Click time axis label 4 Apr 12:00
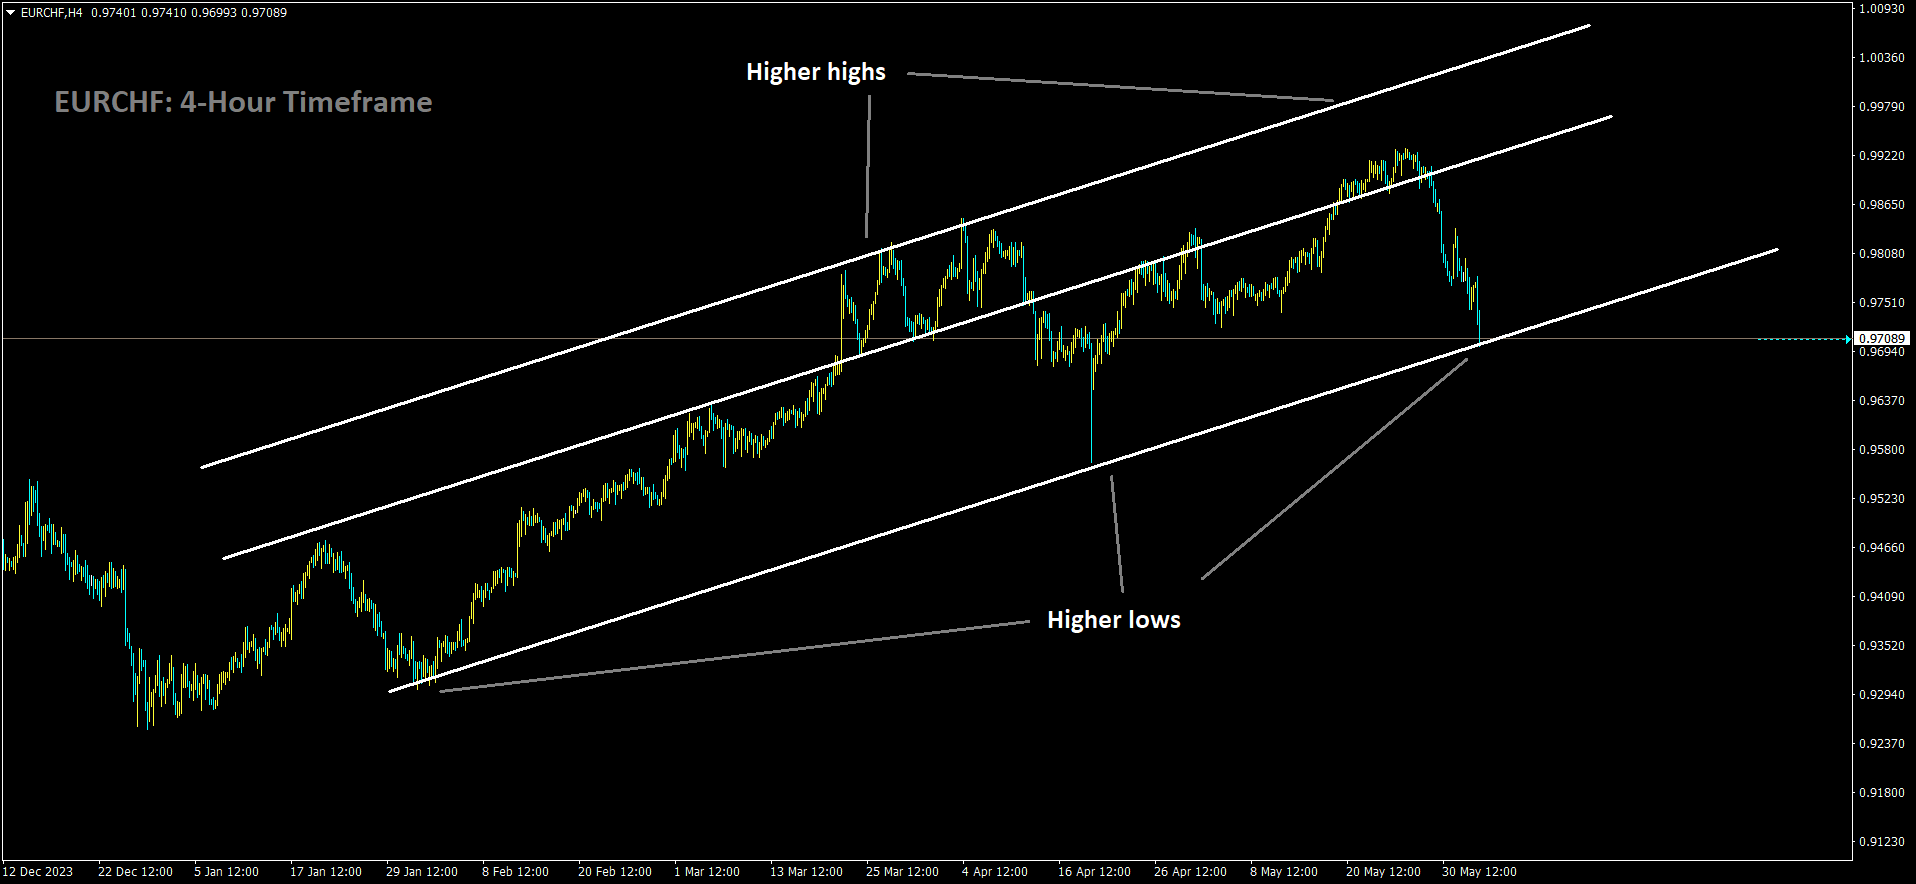The height and width of the screenshot is (884, 1916). 995,872
